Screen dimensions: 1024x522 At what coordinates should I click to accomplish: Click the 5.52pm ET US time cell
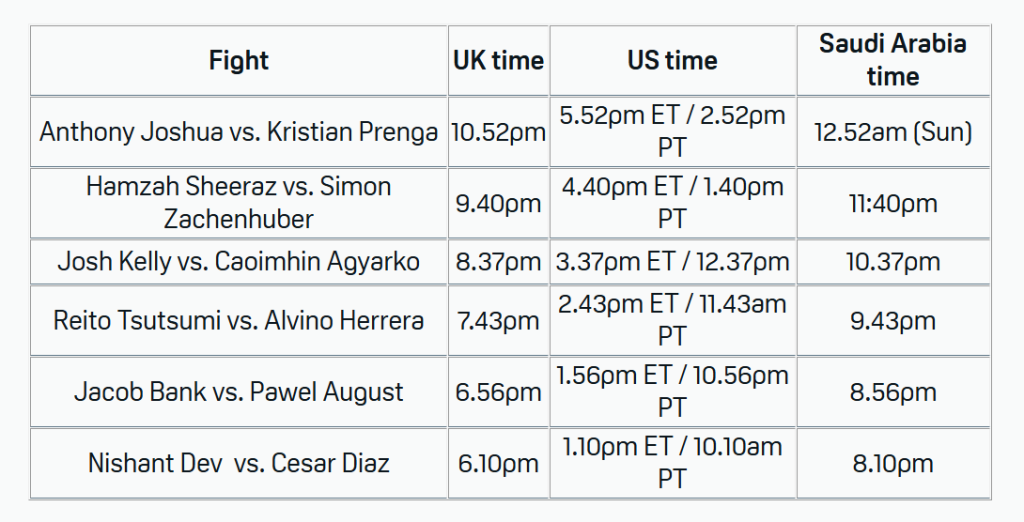(x=673, y=132)
